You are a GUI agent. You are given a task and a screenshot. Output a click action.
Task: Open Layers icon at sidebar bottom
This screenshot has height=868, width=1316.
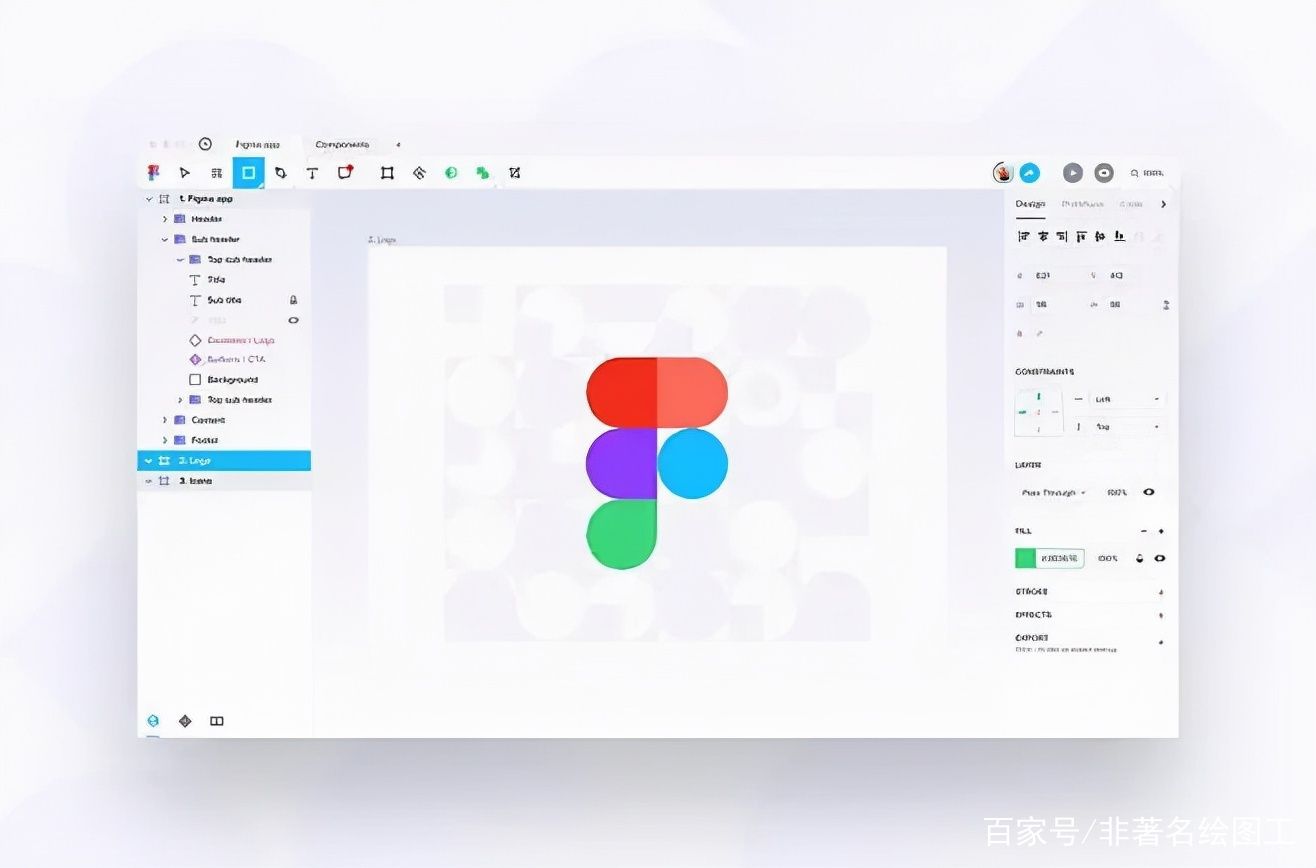[x=153, y=720]
